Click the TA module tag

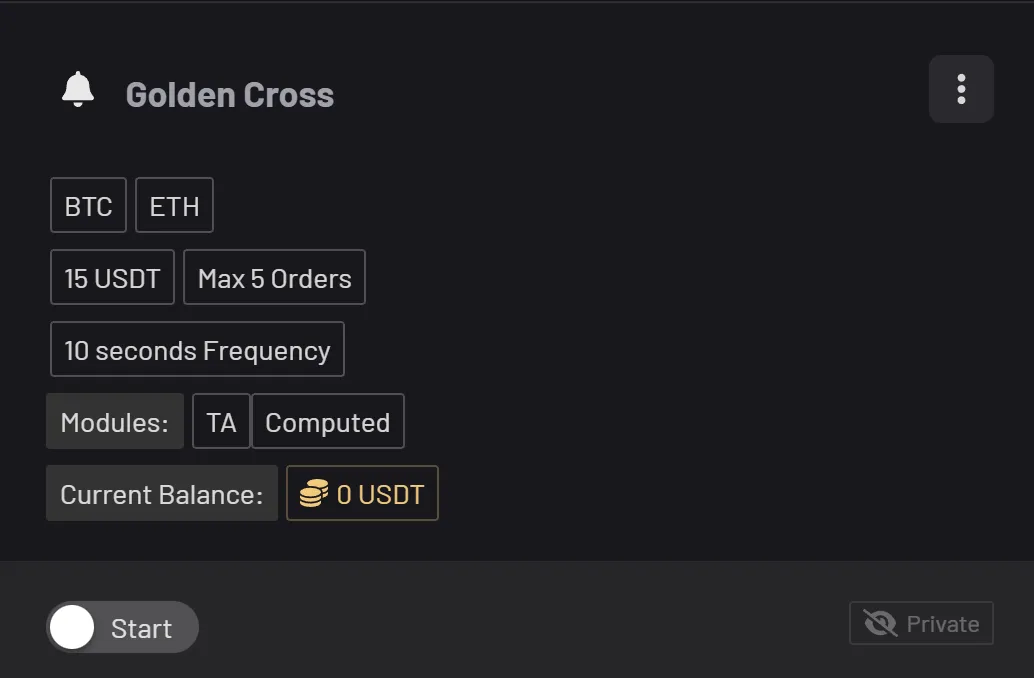pyautogui.click(x=221, y=421)
